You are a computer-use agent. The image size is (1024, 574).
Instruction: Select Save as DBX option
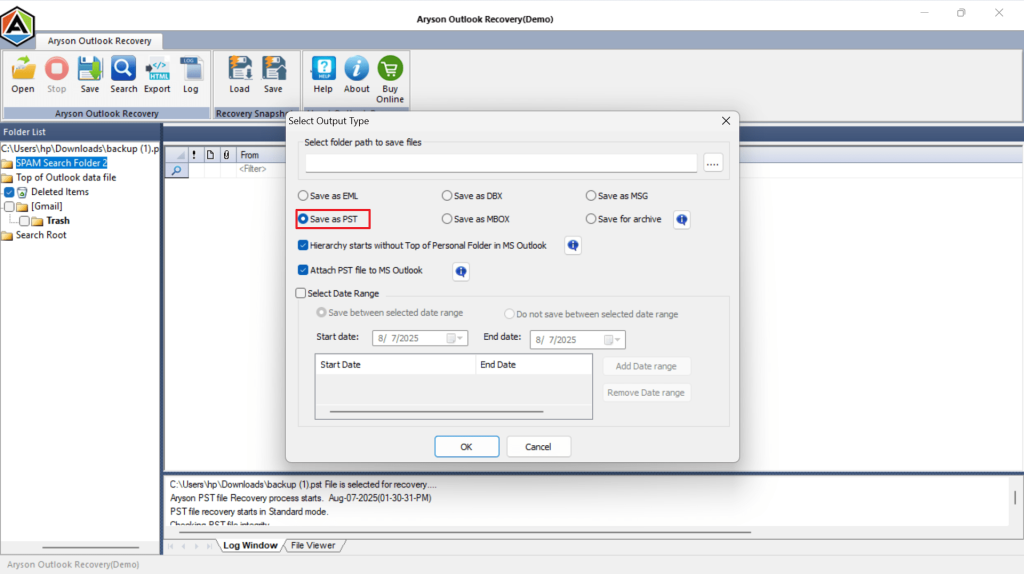click(447, 195)
